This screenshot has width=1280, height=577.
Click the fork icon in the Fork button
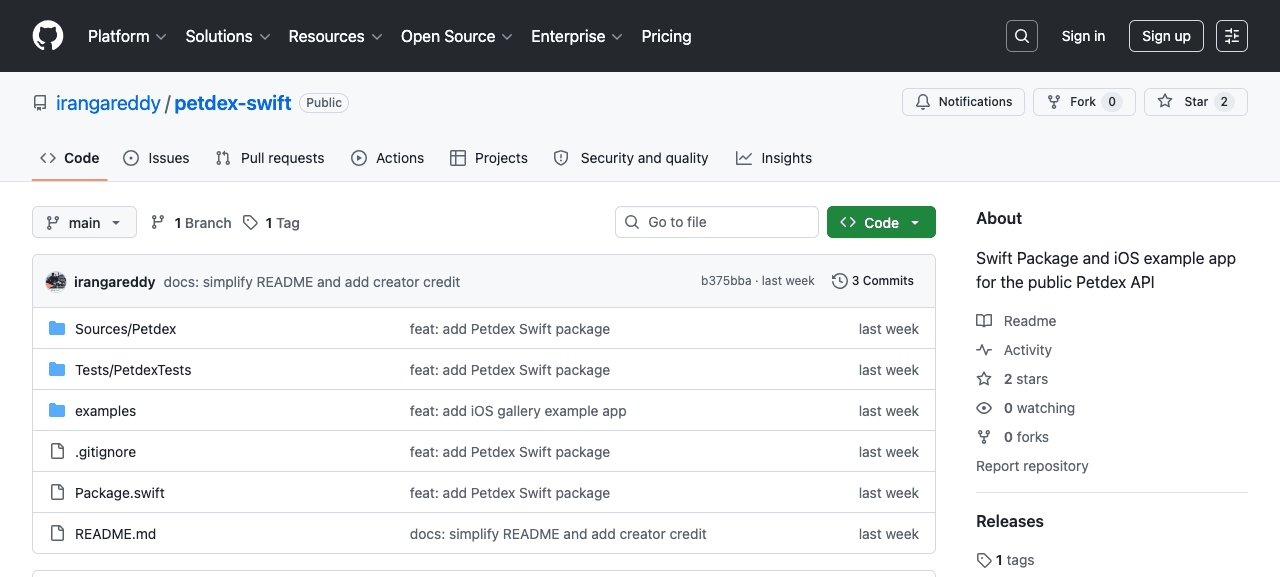pyautogui.click(x=1054, y=102)
